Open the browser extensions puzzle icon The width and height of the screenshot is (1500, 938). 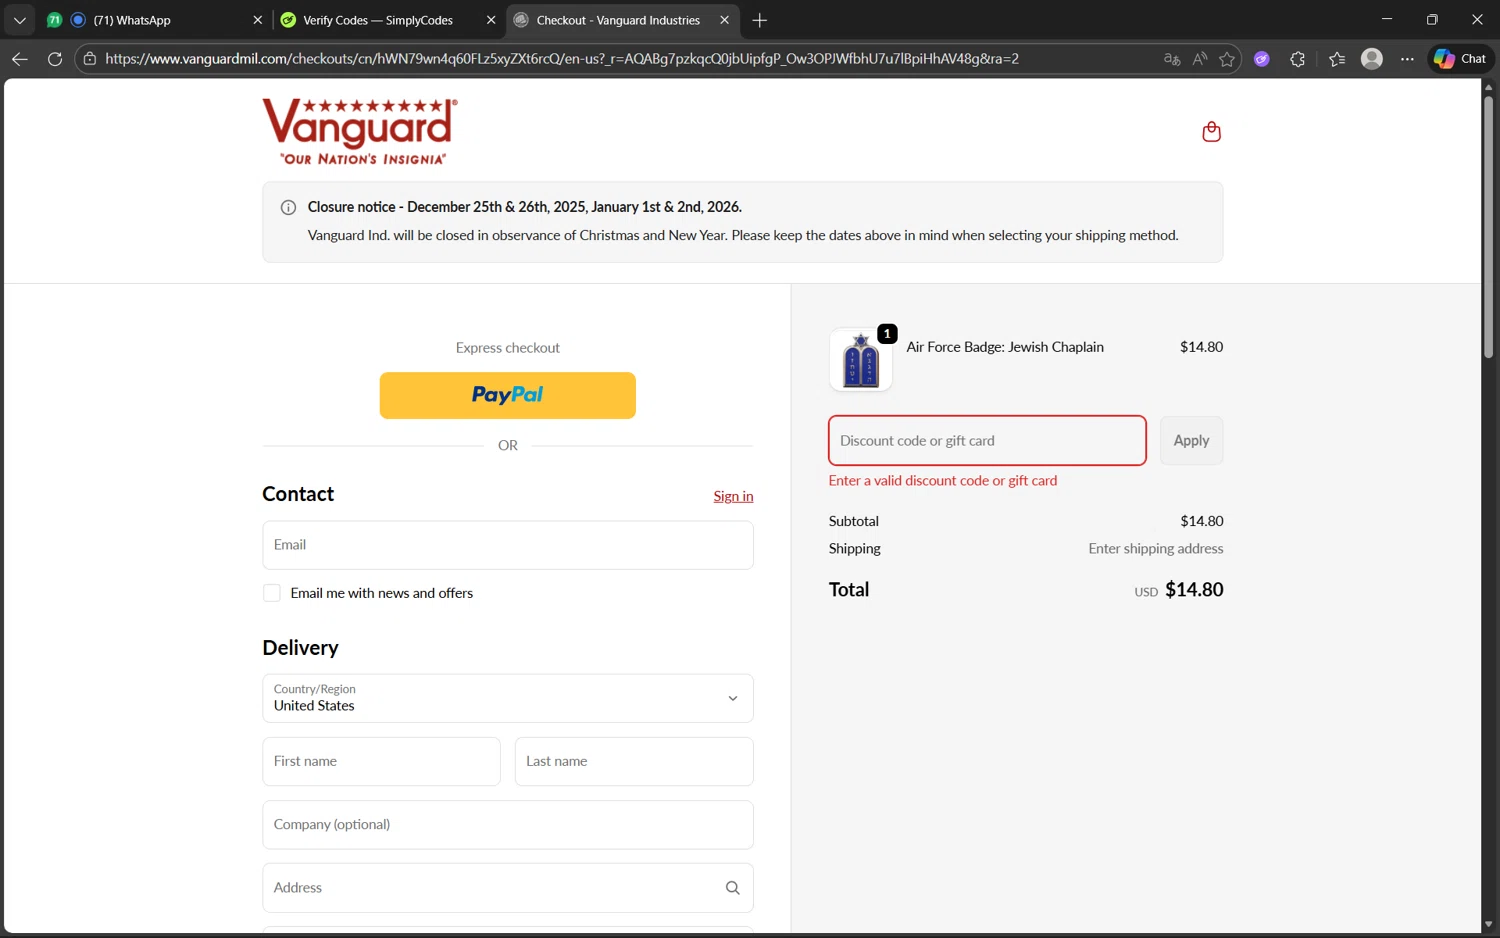(1298, 59)
